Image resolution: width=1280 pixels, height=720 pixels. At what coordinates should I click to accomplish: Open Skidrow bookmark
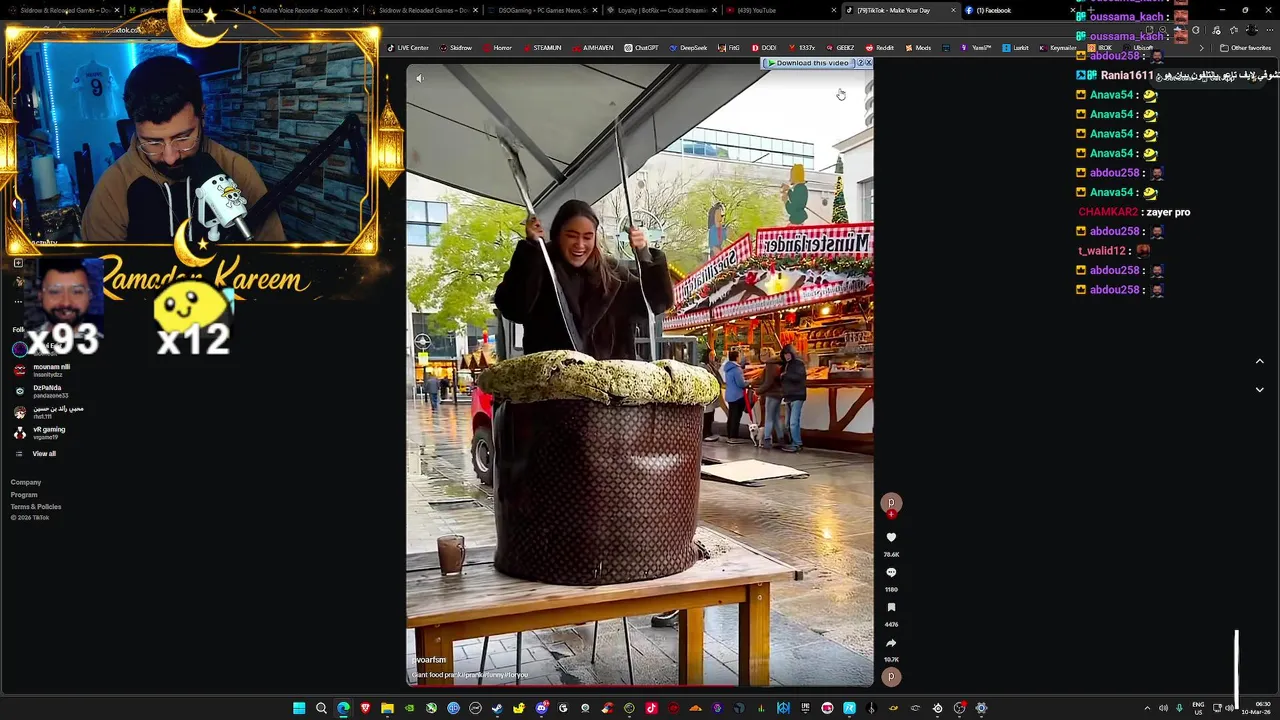click(456, 48)
